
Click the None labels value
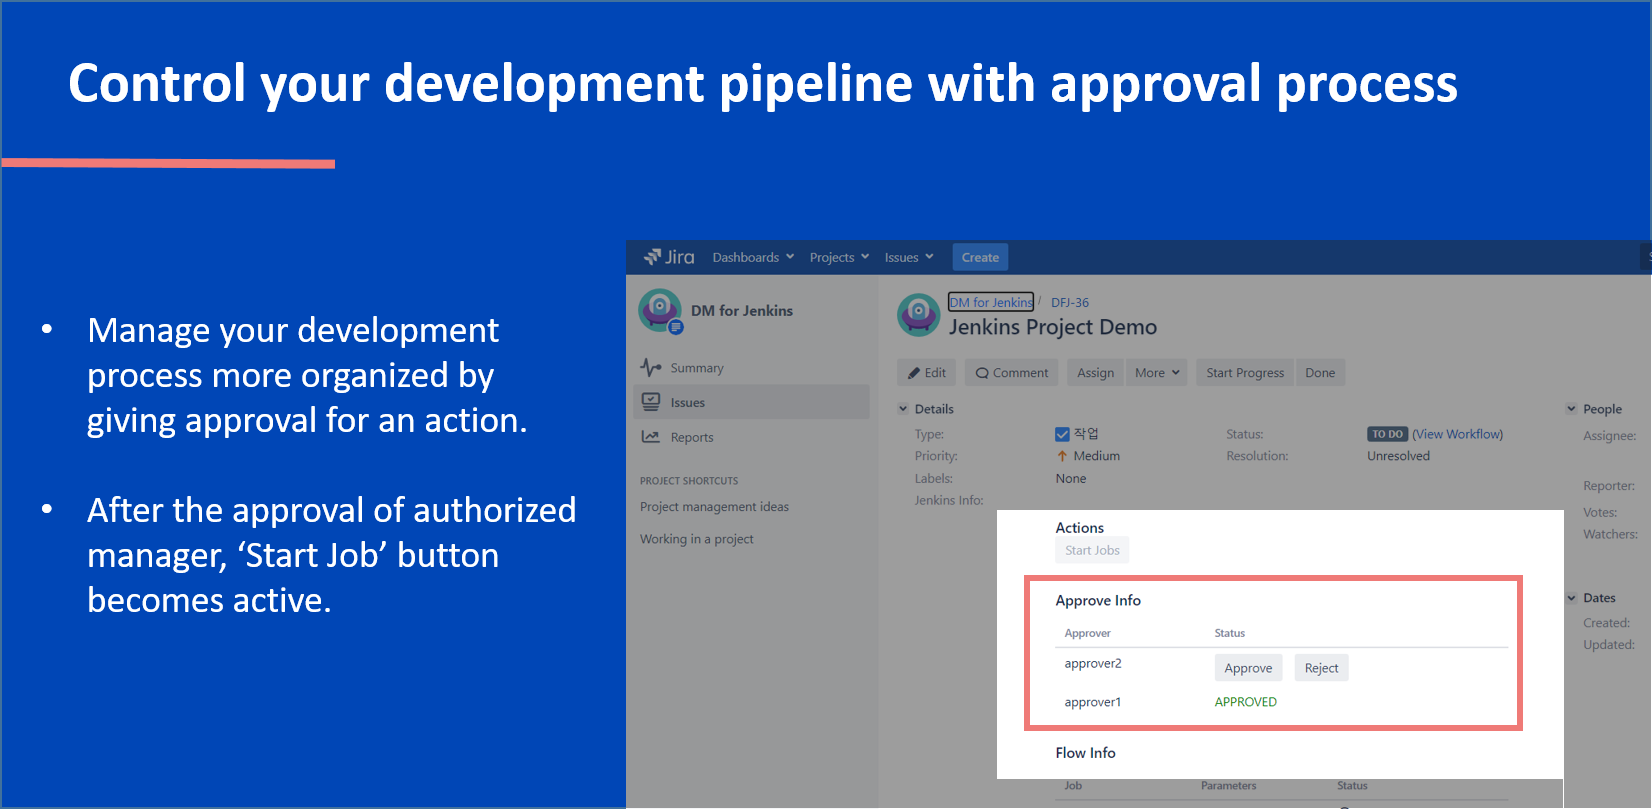[1070, 479]
